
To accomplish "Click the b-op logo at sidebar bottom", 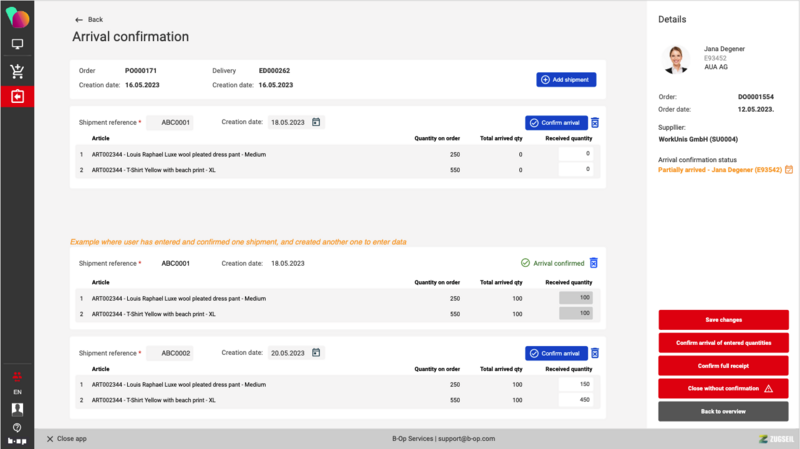I will click(17, 441).
